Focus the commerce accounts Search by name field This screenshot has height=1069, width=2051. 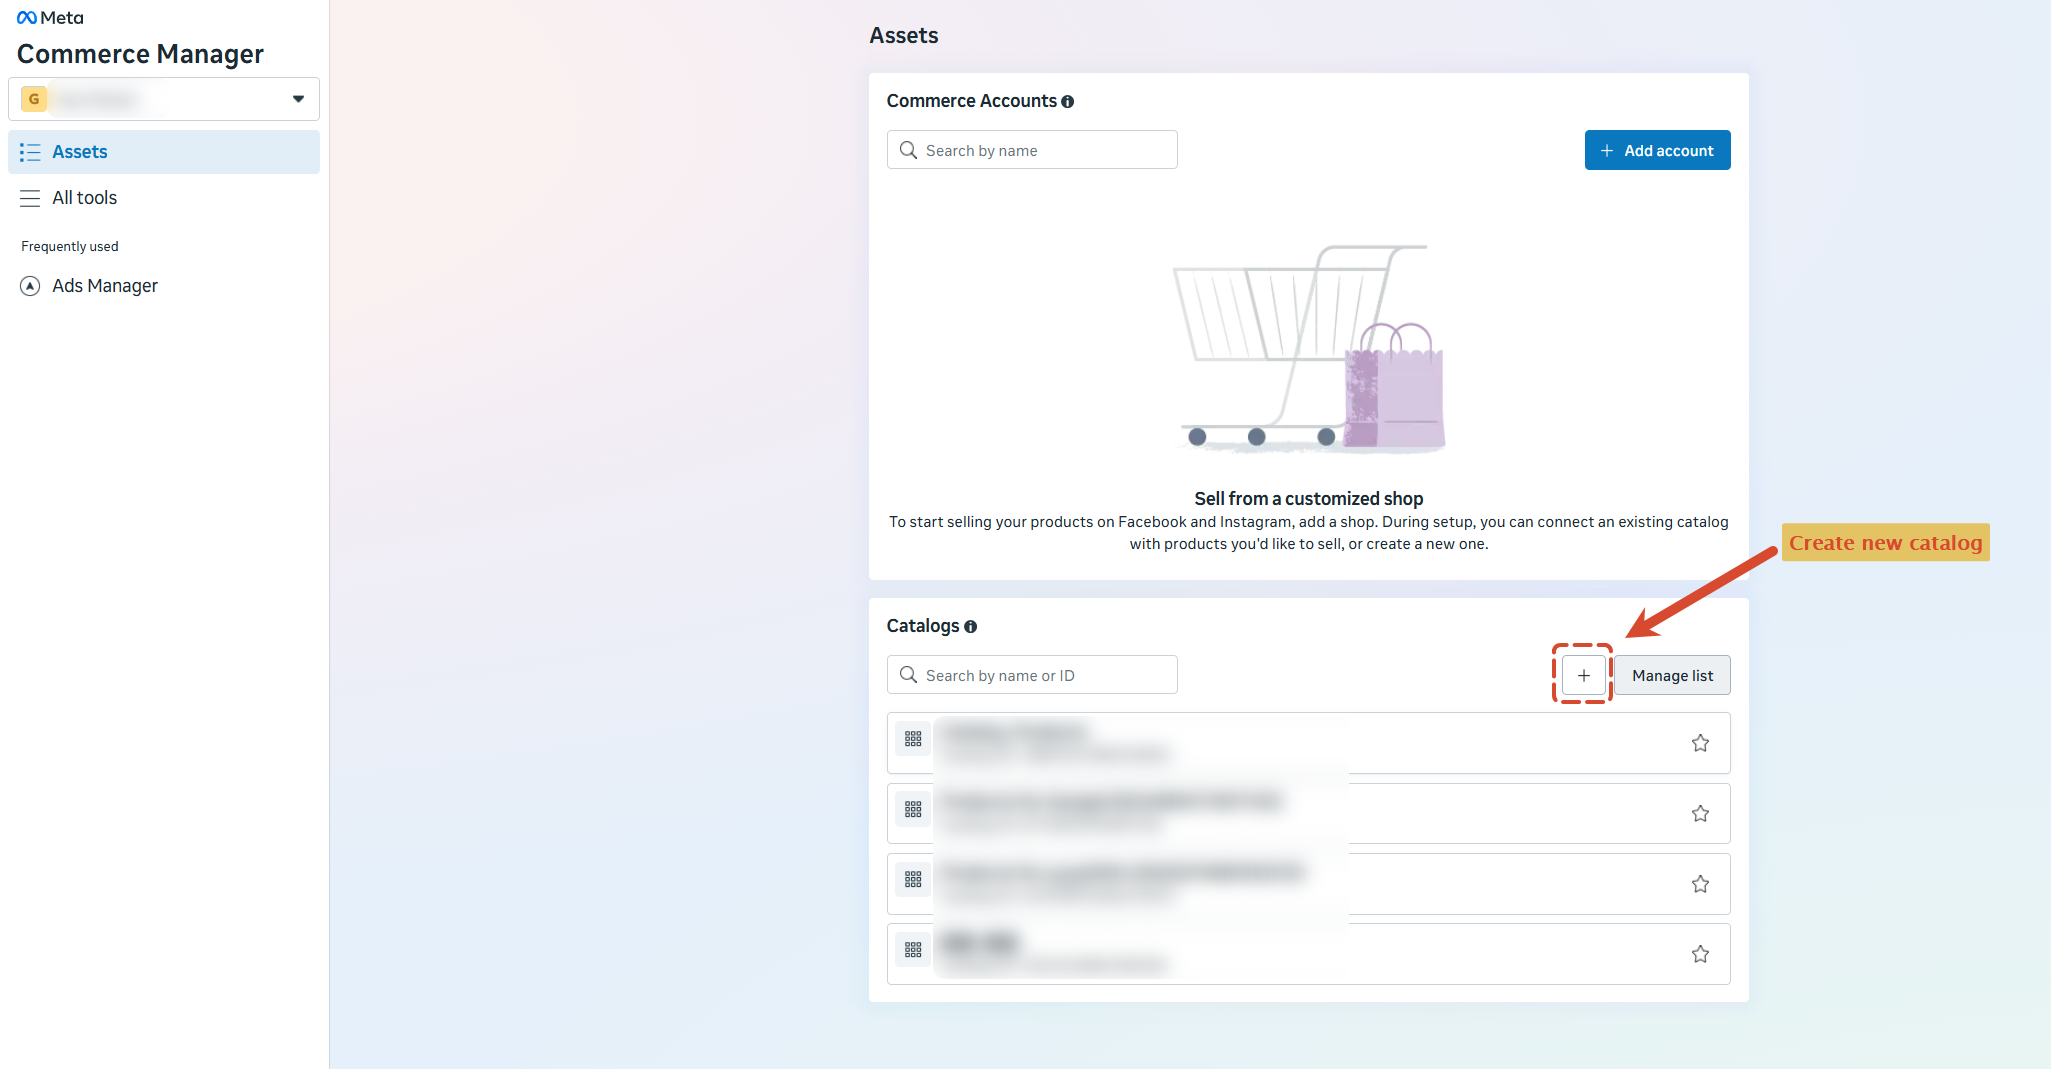click(1032, 150)
